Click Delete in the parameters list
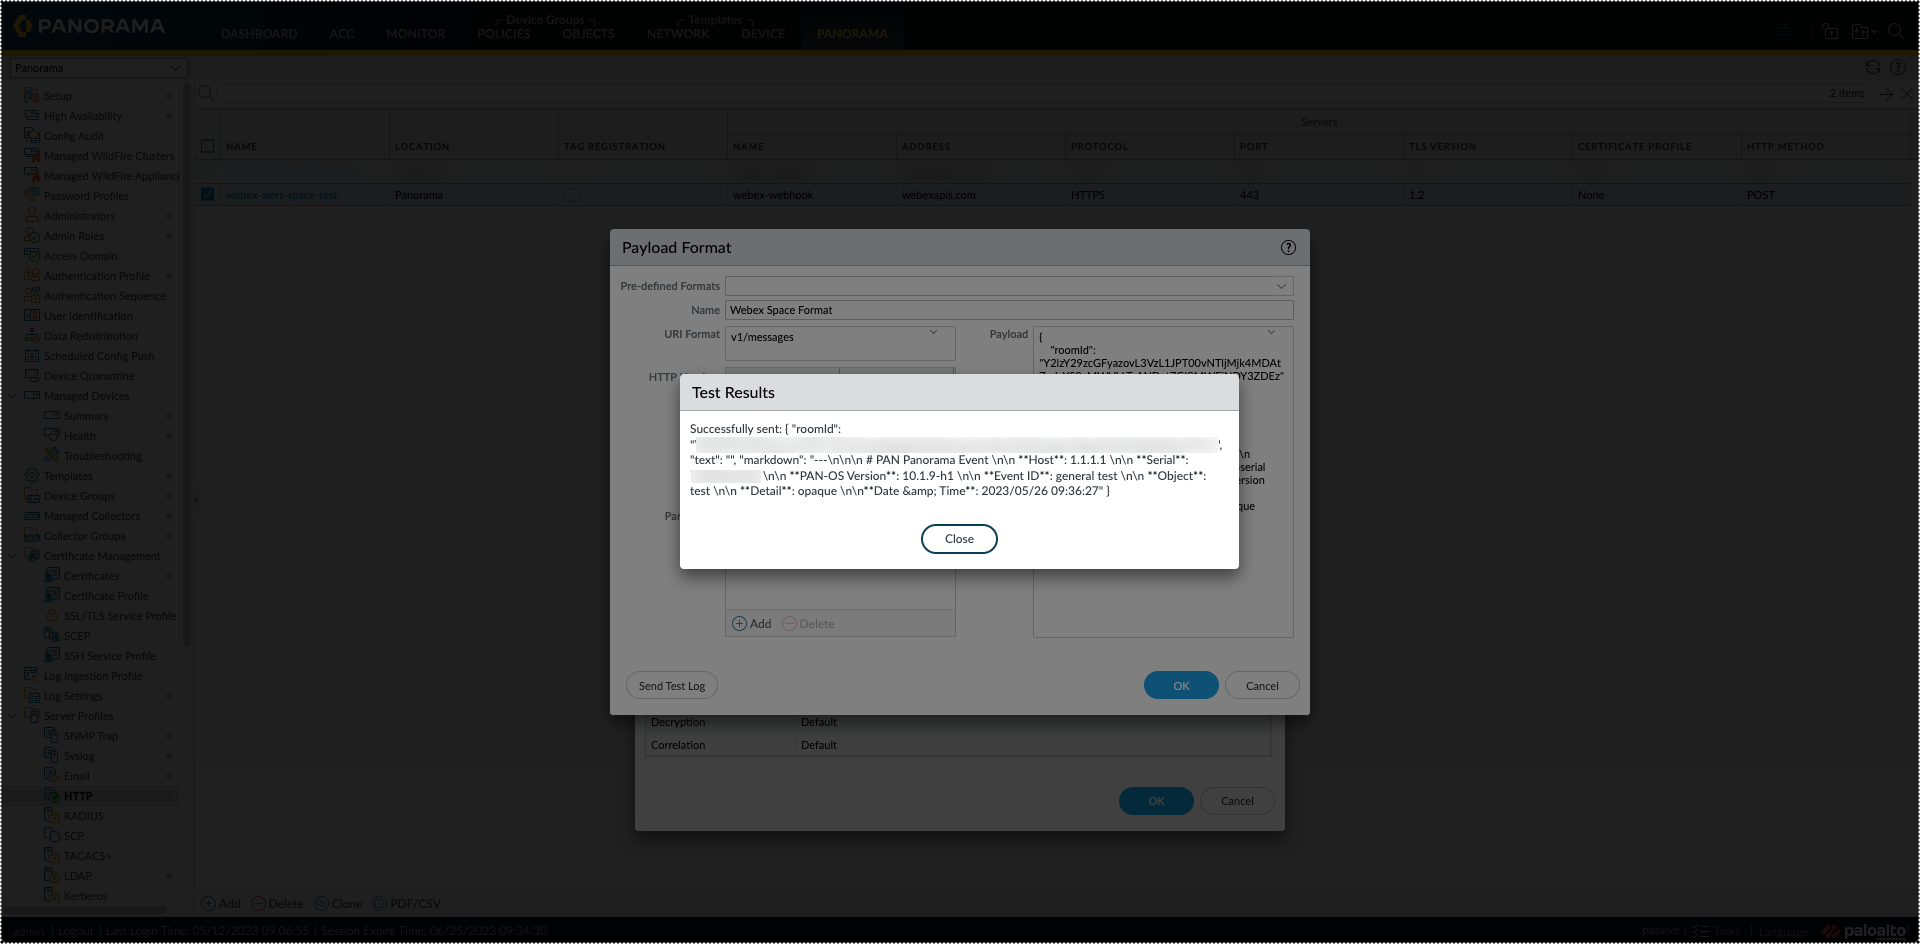Screen dimensions: 1920x944 tap(808, 624)
